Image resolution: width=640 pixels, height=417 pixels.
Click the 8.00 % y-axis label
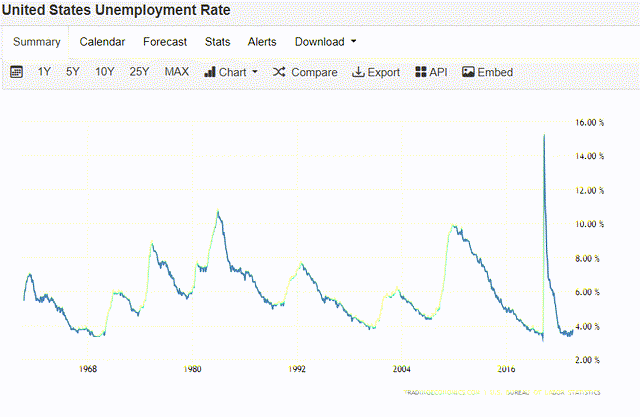[x=587, y=258]
